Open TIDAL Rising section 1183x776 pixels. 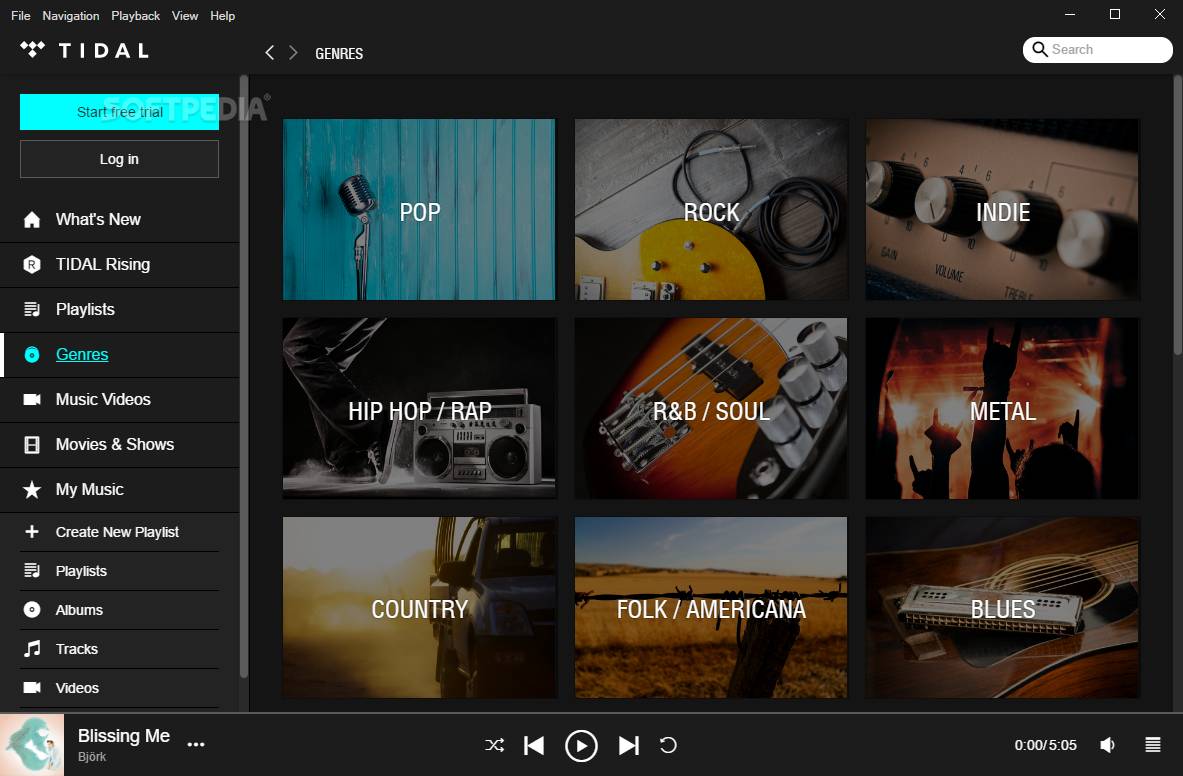coord(119,265)
